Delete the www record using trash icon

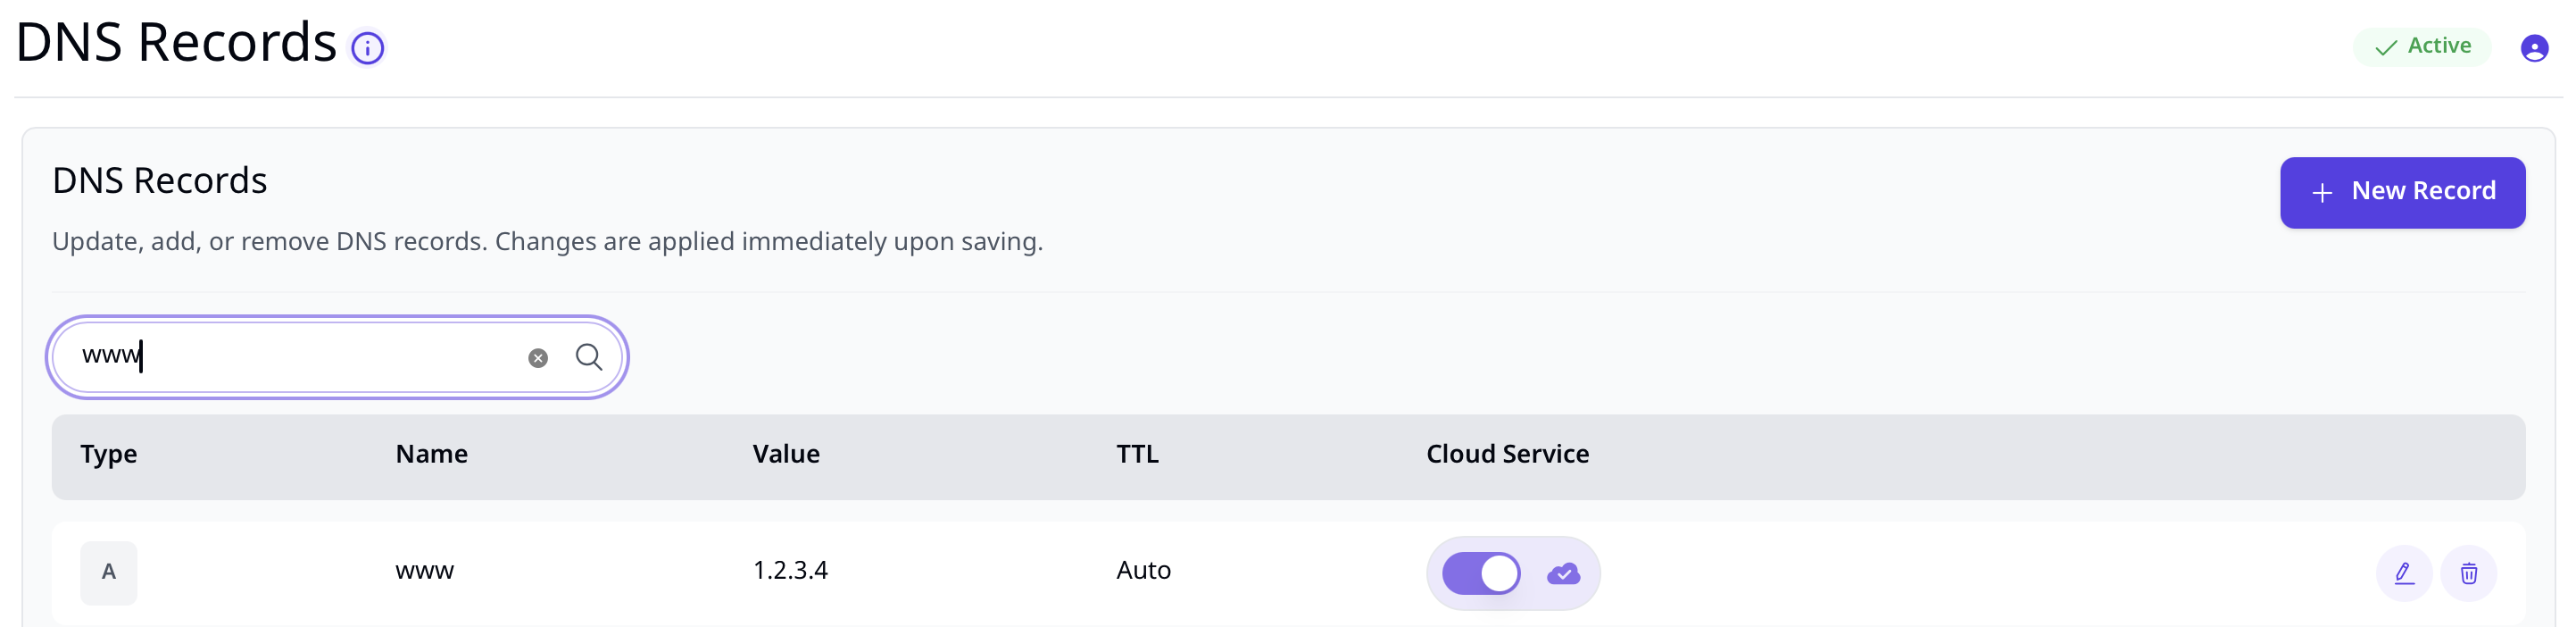pyautogui.click(x=2468, y=573)
